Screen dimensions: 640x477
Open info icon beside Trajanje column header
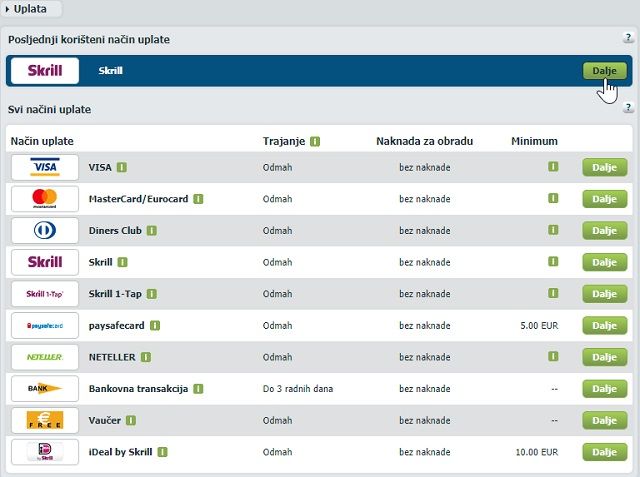pyautogui.click(x=315, y=141)
